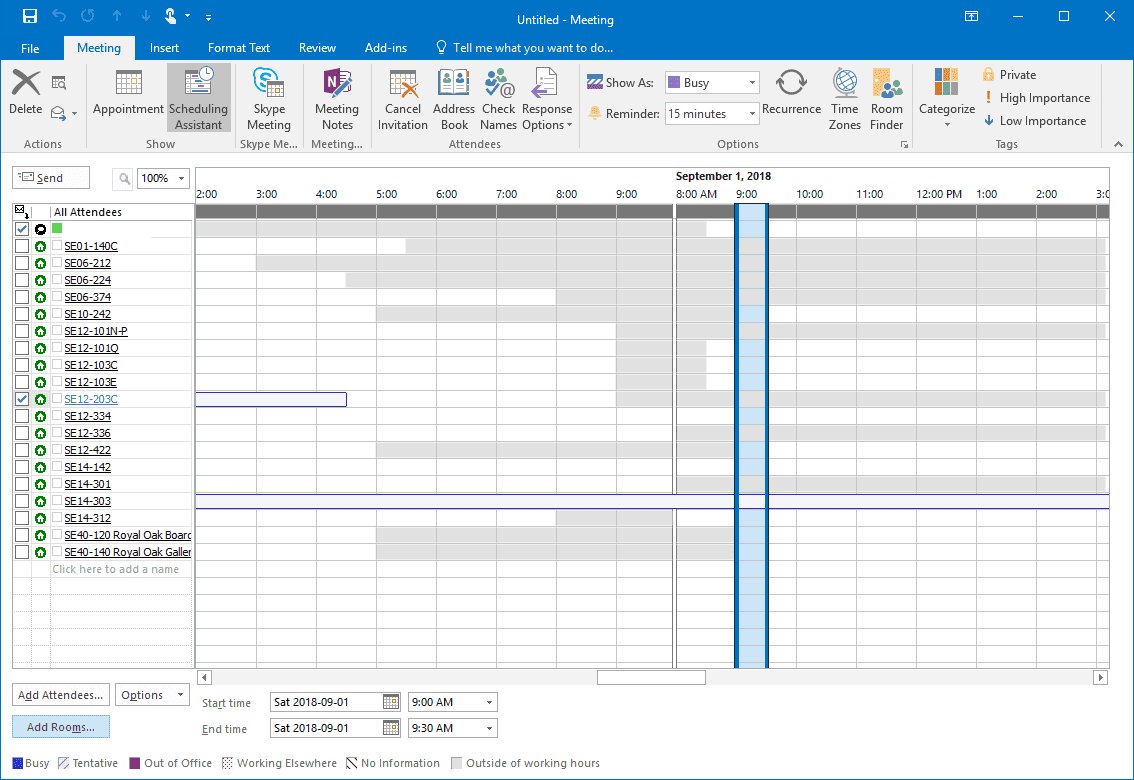
Task: Click Add Attendees button
Action: [x=61, y=695]
